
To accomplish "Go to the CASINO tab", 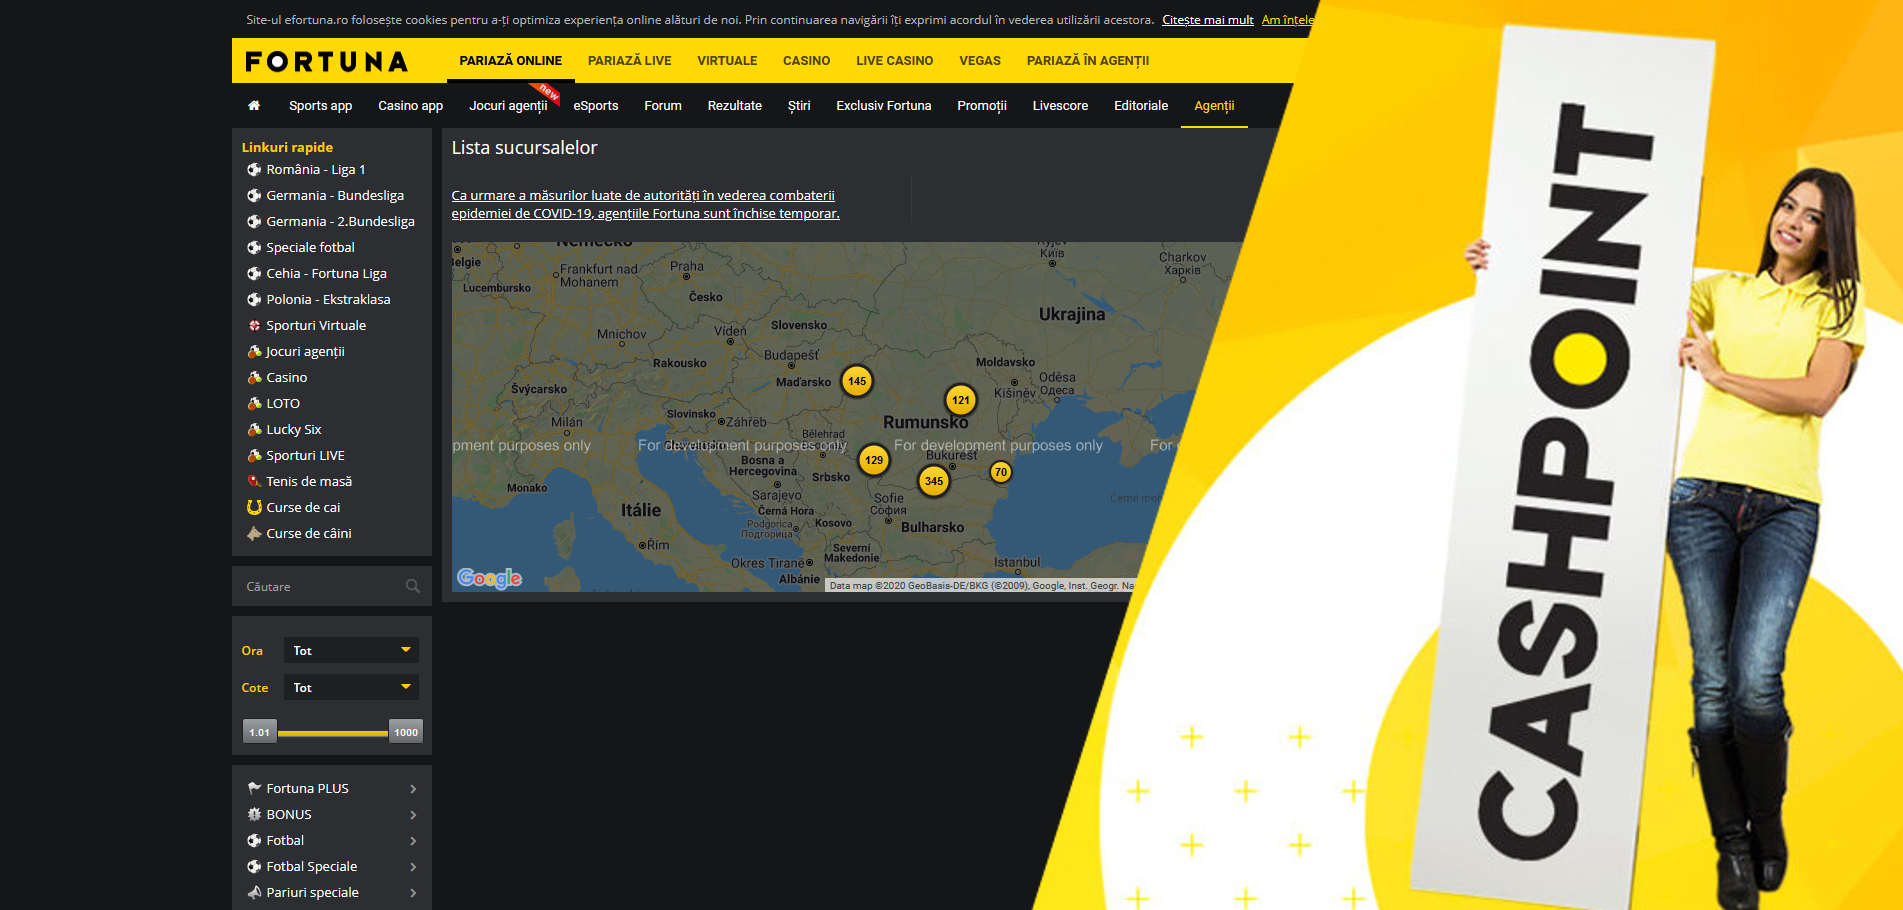I will pyautogui.click(x=807, y=61).
